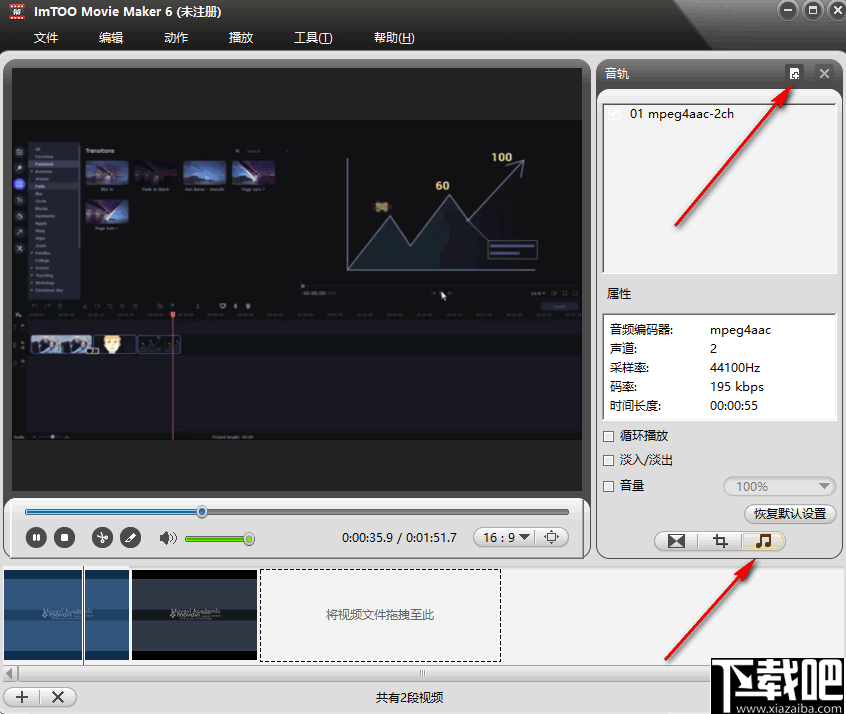This screenshot has height=714, width=846.
Task: Select the scissors clip-cutting tool
Action: tap(101, 537)
